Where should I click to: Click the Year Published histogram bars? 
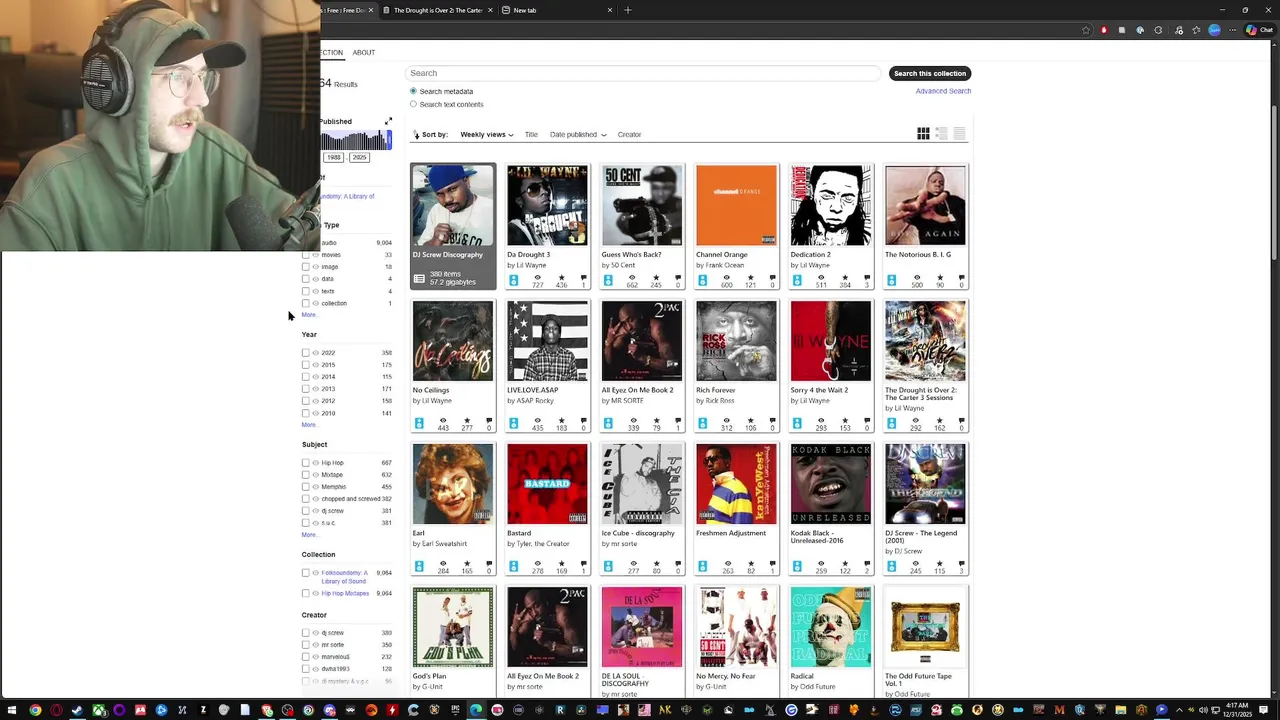pyautogui.click(x=357, y=139)
